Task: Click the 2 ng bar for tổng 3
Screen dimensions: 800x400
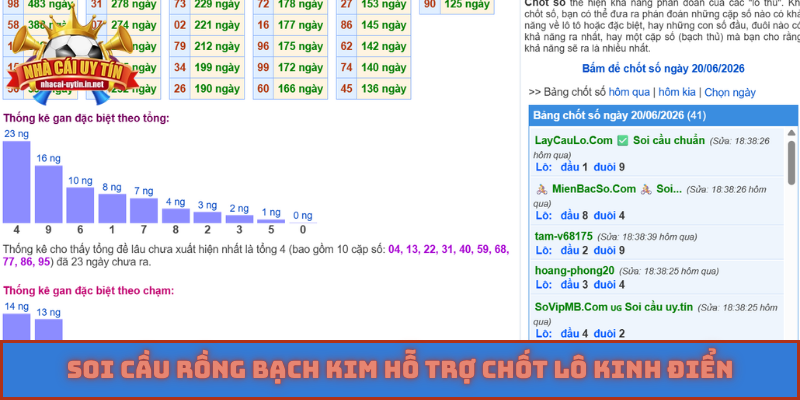Action: (x=239, y=219)
